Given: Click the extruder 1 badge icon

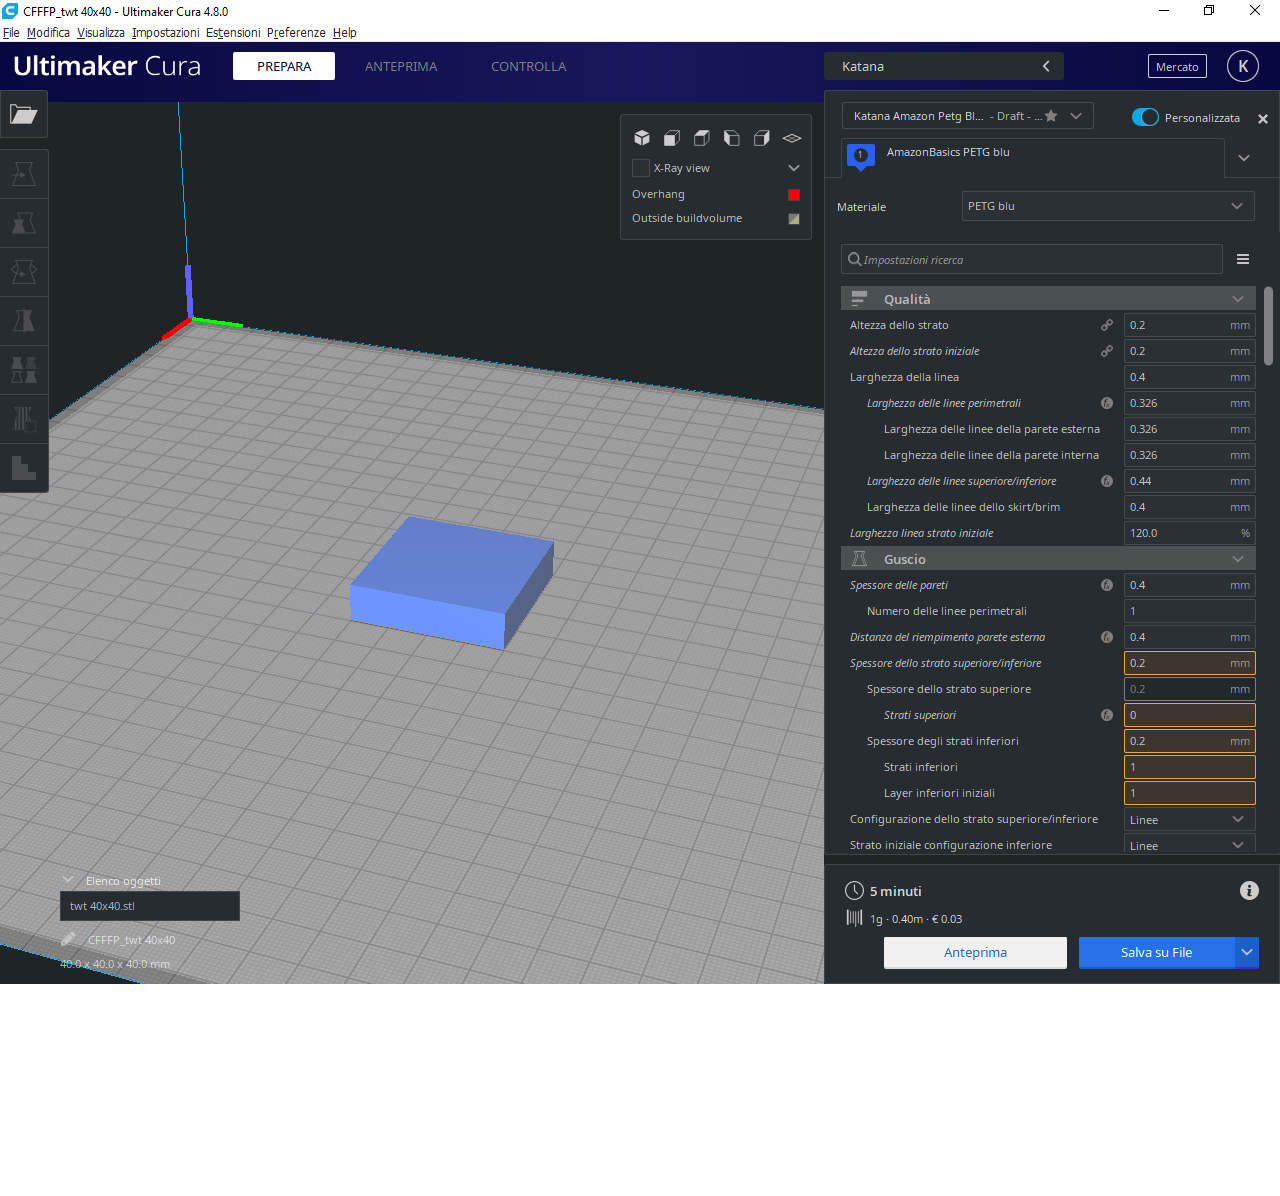Looking at the screenshot, I should coord(861,156).
